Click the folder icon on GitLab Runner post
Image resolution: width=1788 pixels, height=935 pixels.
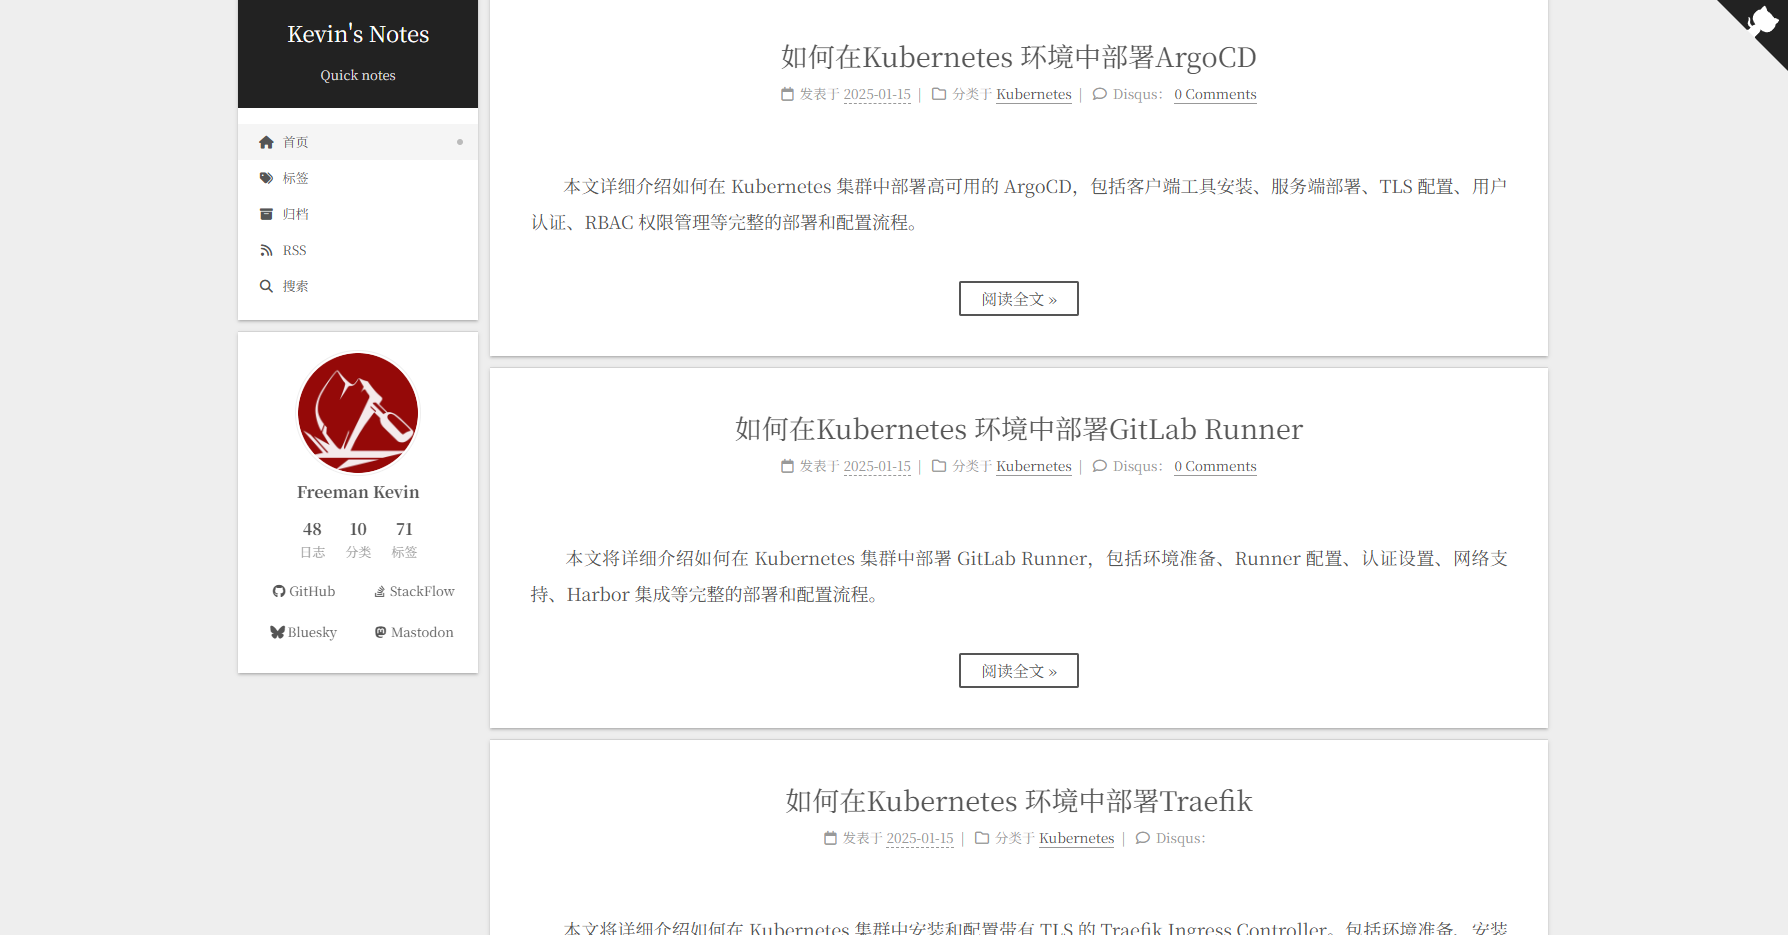(939, 466)
